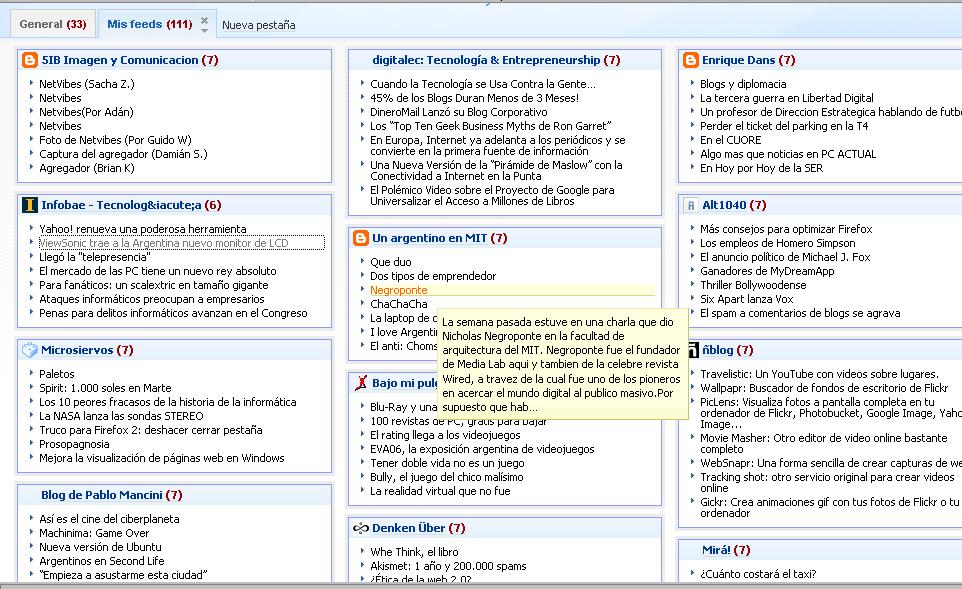Click the Microsiervos feed icon

tap(29, 350)
